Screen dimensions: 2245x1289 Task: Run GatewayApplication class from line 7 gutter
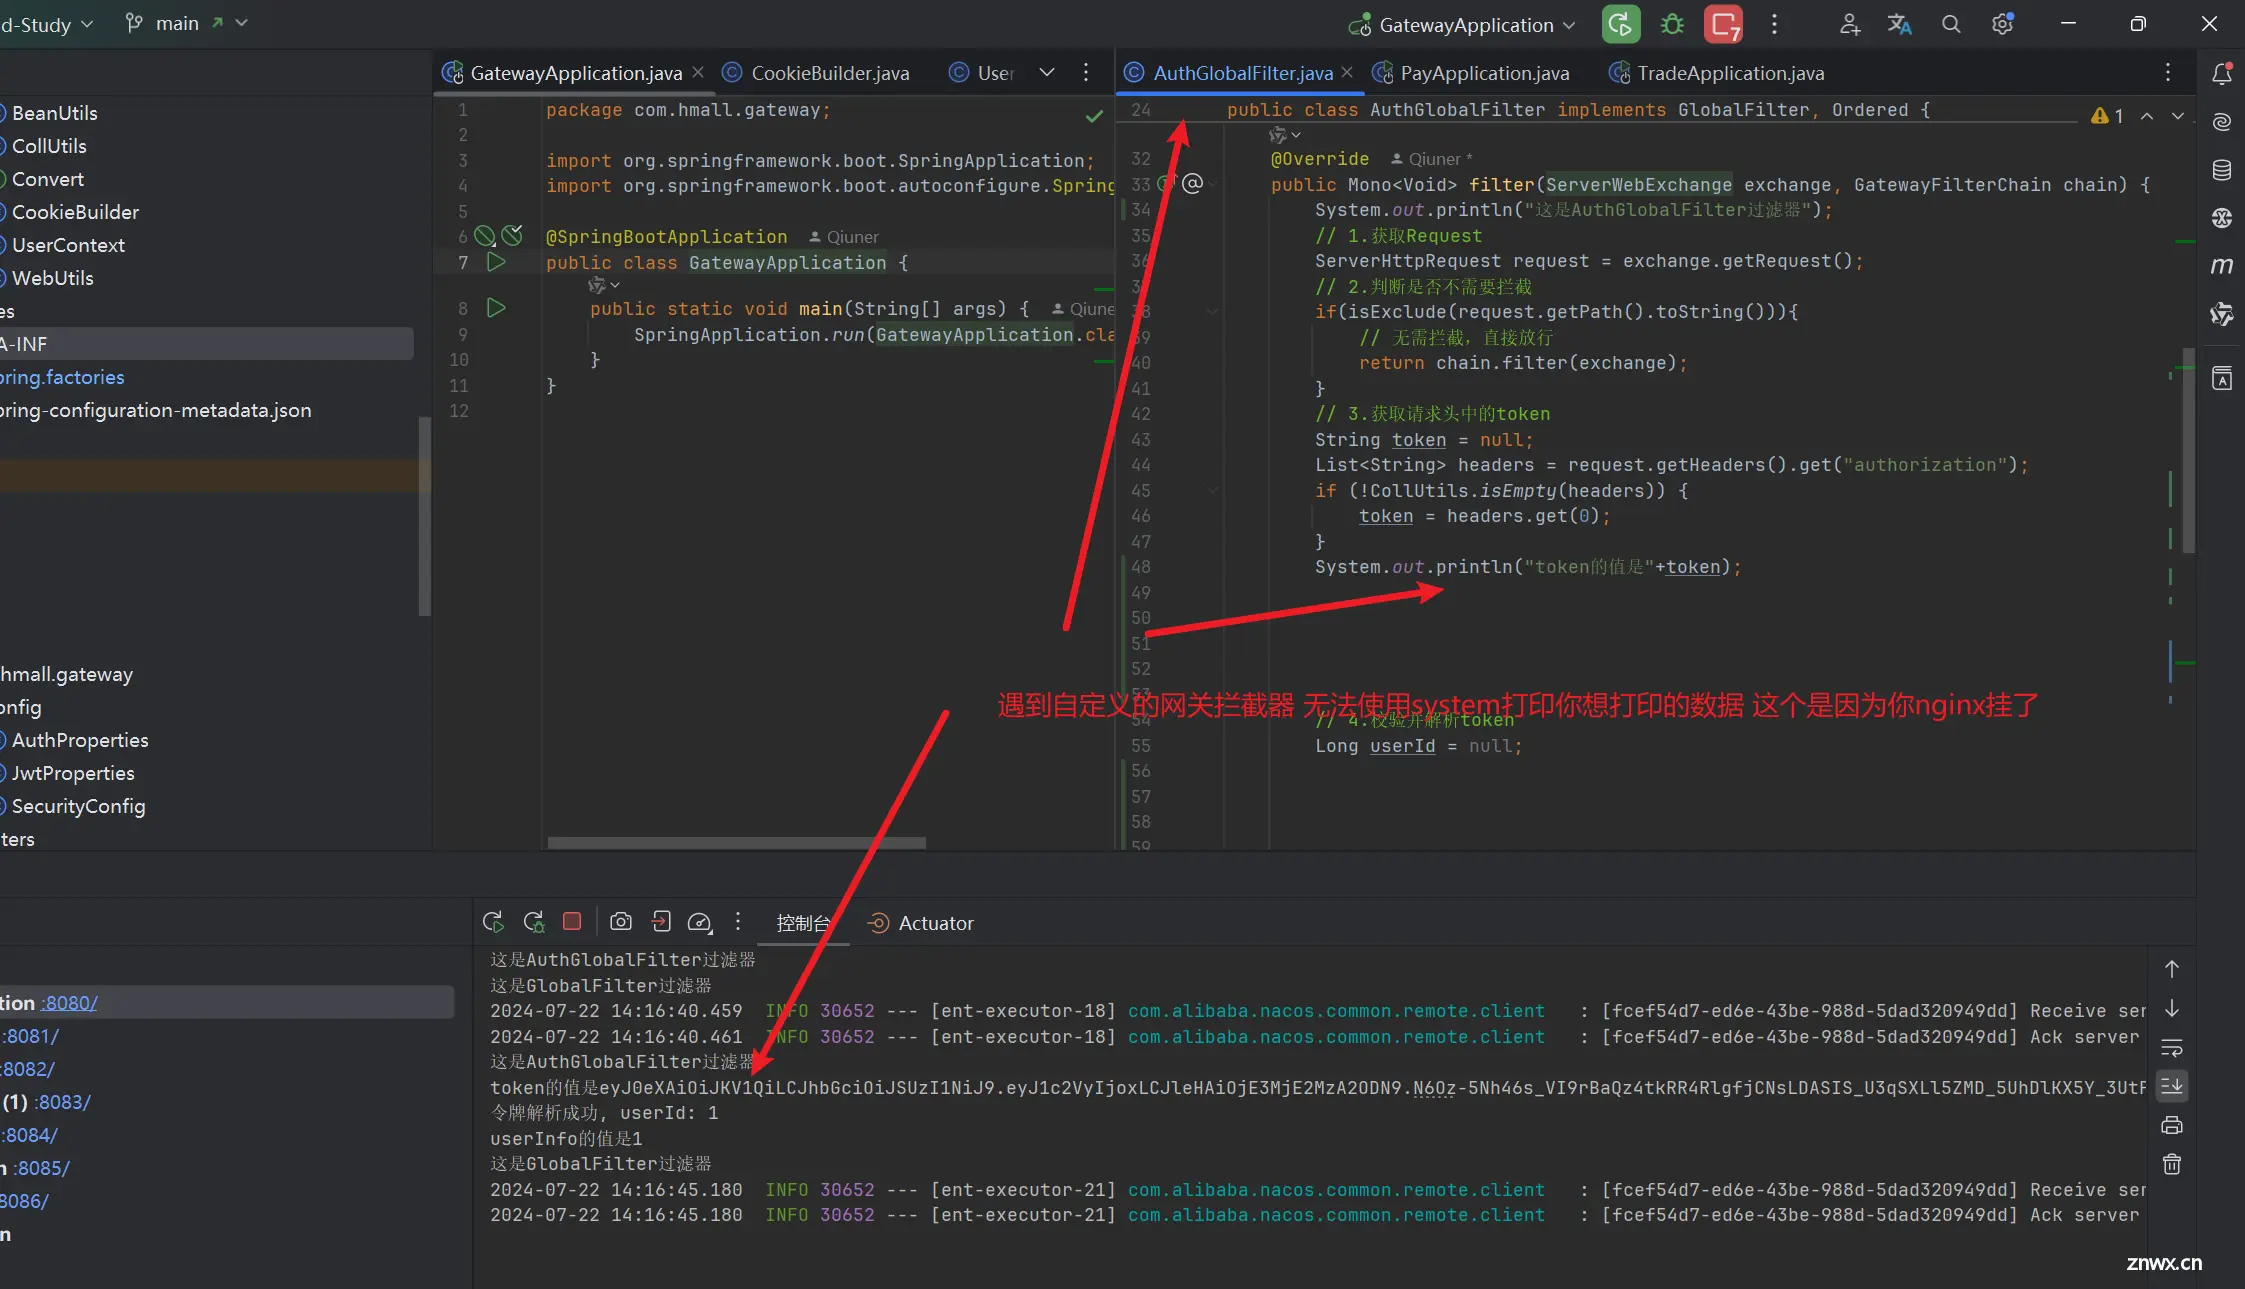point(496,262)
